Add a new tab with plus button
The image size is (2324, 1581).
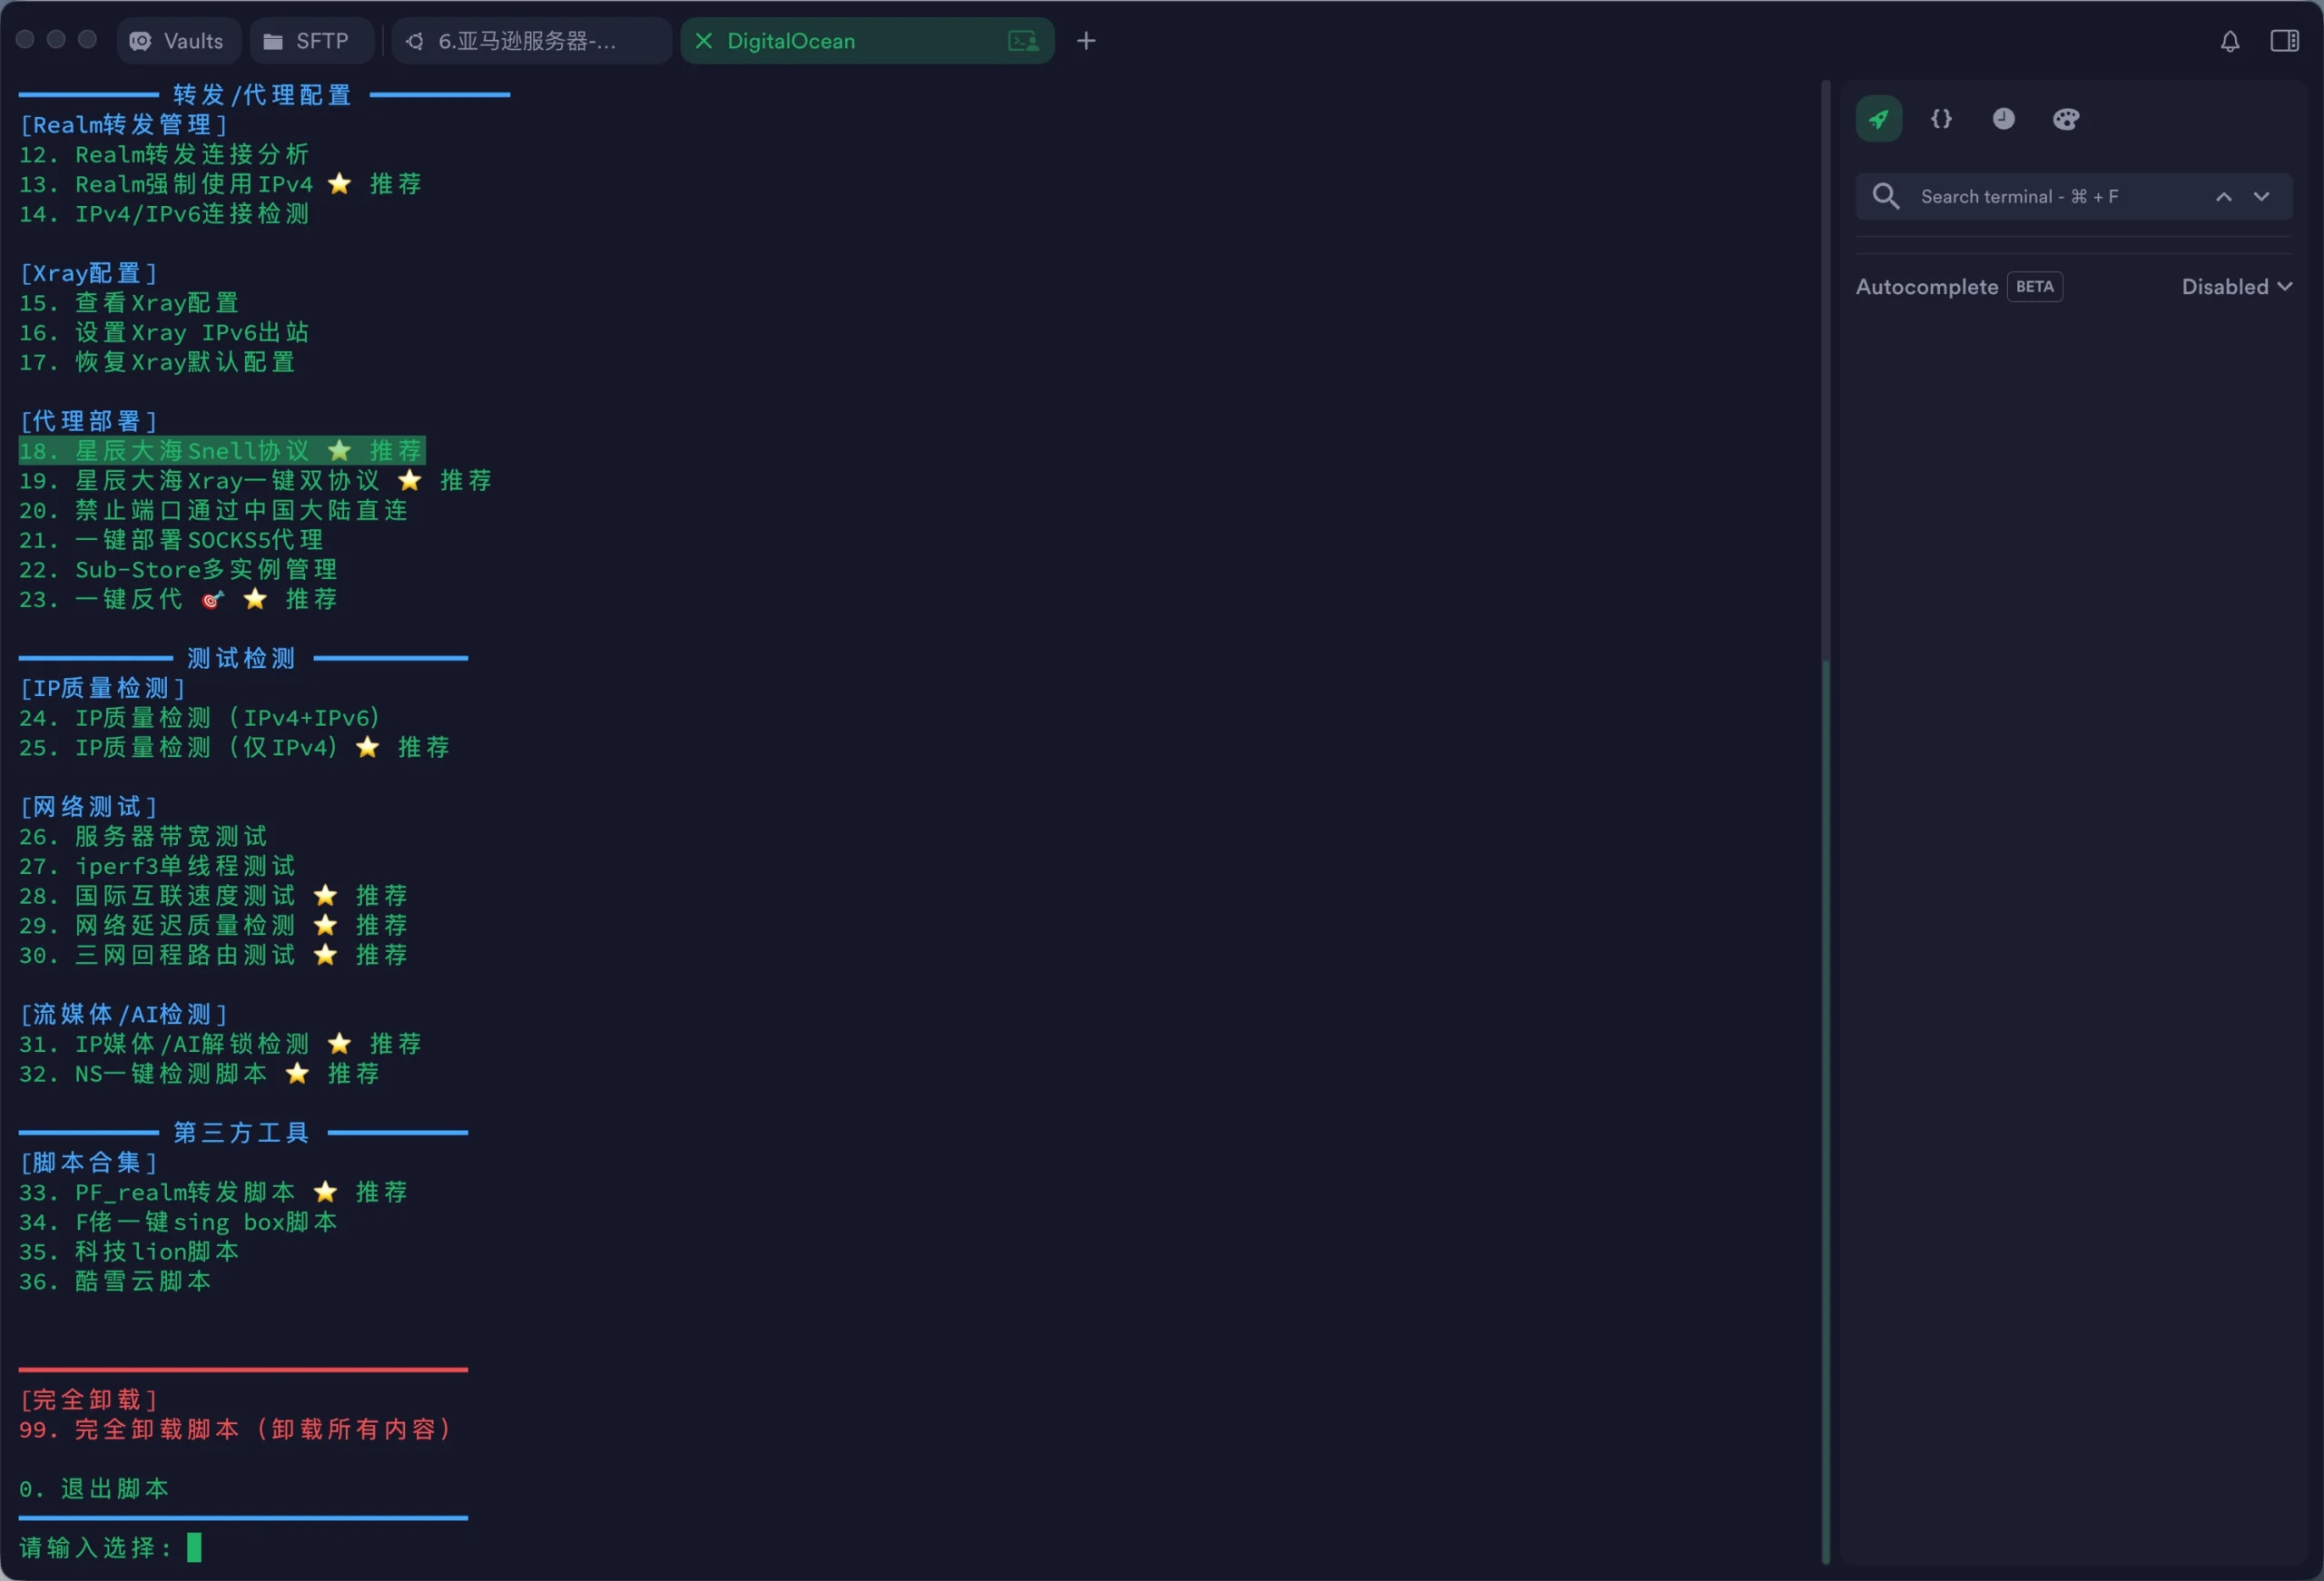pos(1086,41)
